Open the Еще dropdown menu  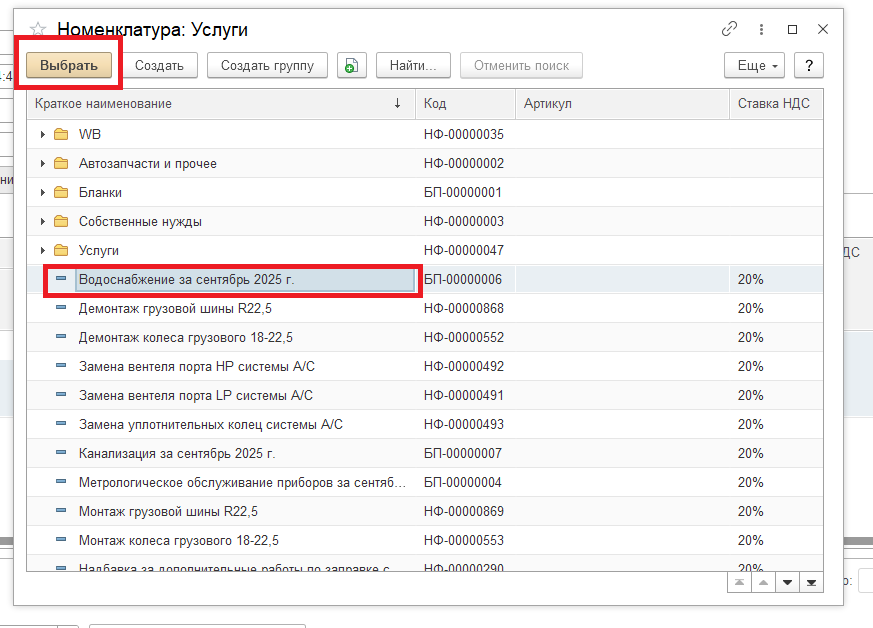point(757,66)
